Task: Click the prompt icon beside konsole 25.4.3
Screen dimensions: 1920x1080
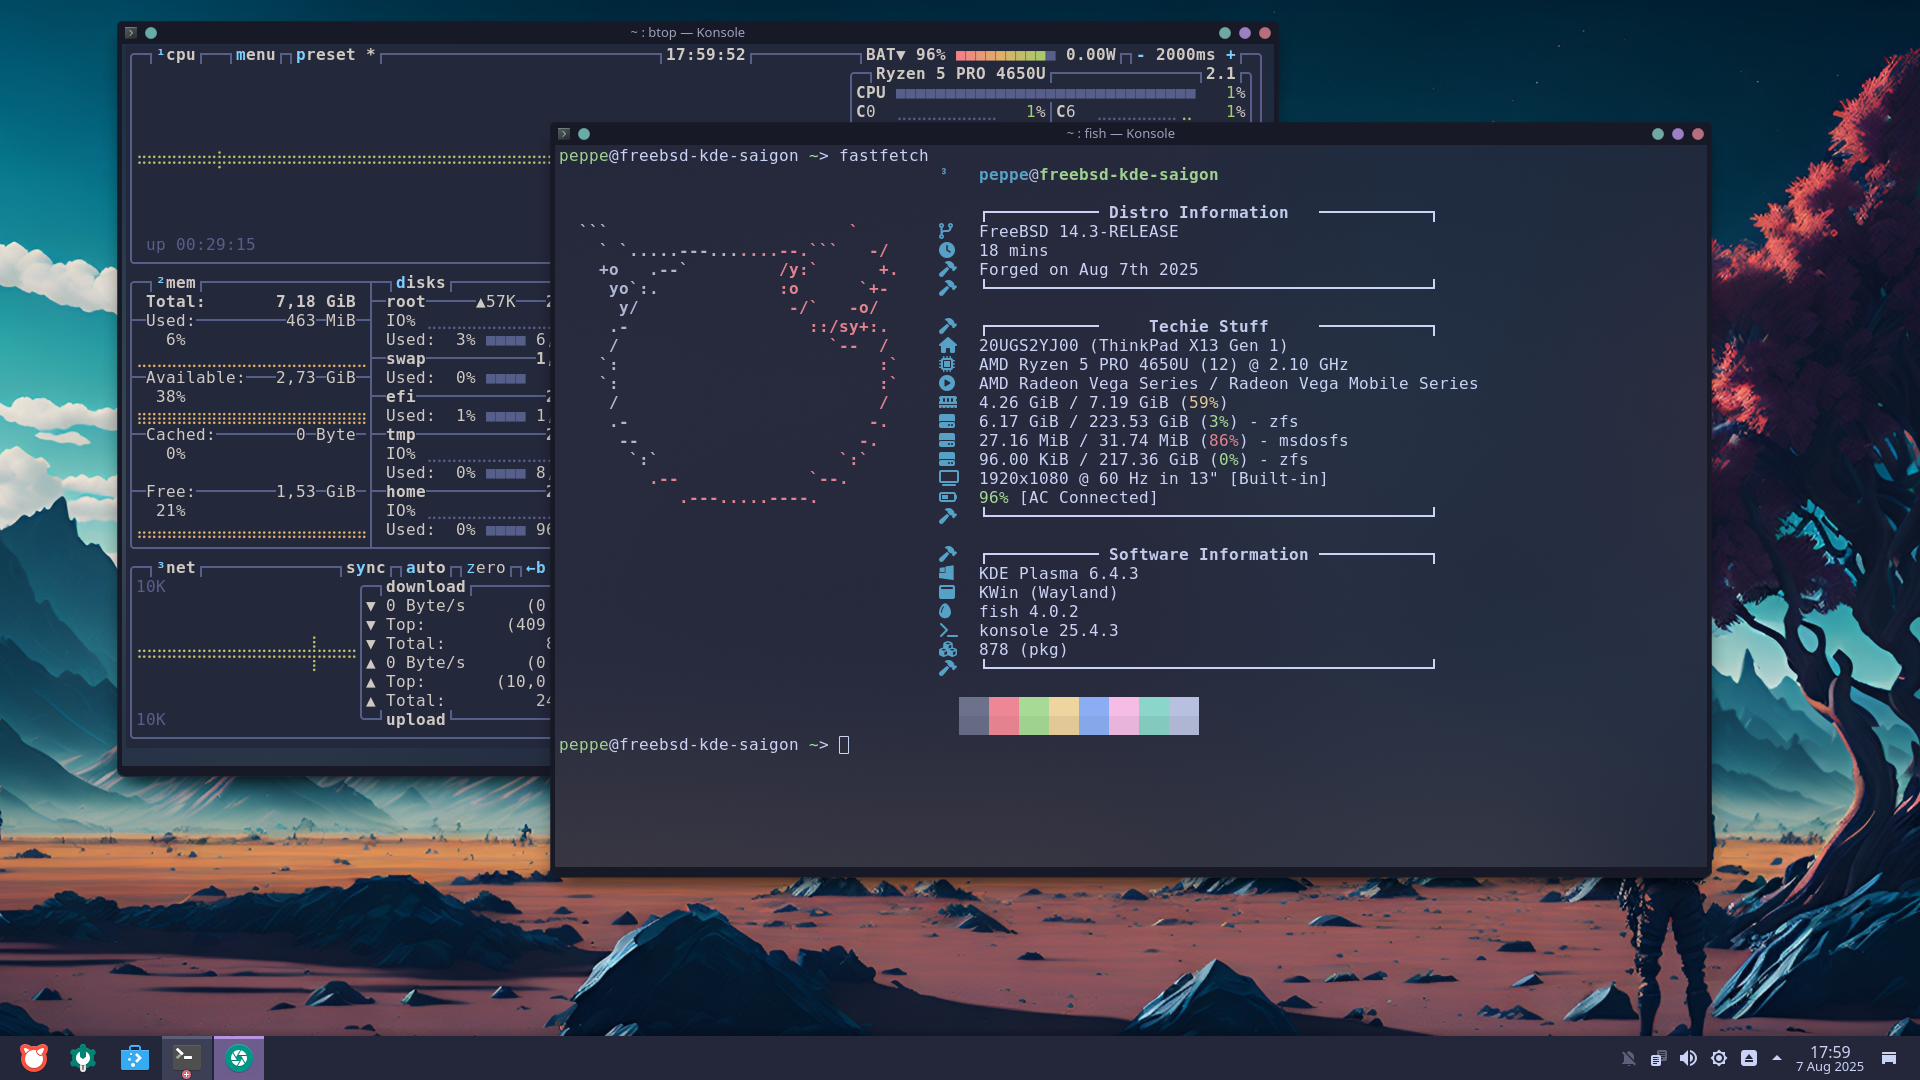Action: 948,630
